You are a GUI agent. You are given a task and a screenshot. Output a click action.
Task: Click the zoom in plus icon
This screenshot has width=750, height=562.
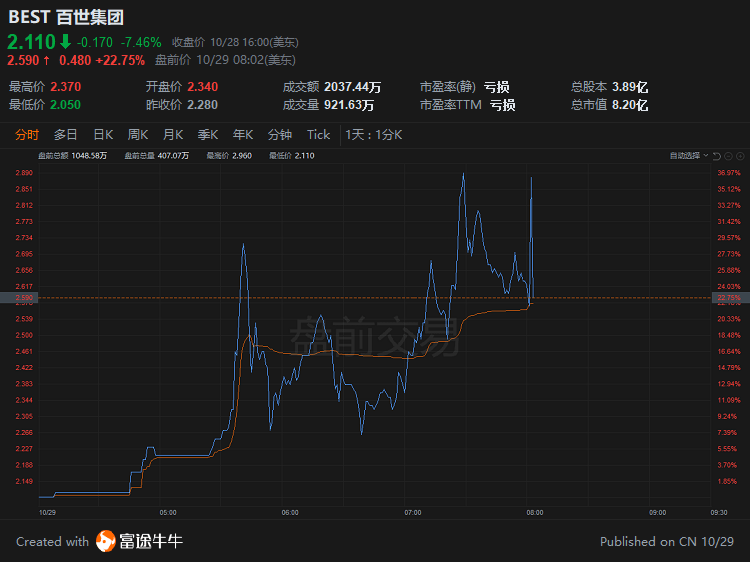pyautogui.click(x=740, y=156)
